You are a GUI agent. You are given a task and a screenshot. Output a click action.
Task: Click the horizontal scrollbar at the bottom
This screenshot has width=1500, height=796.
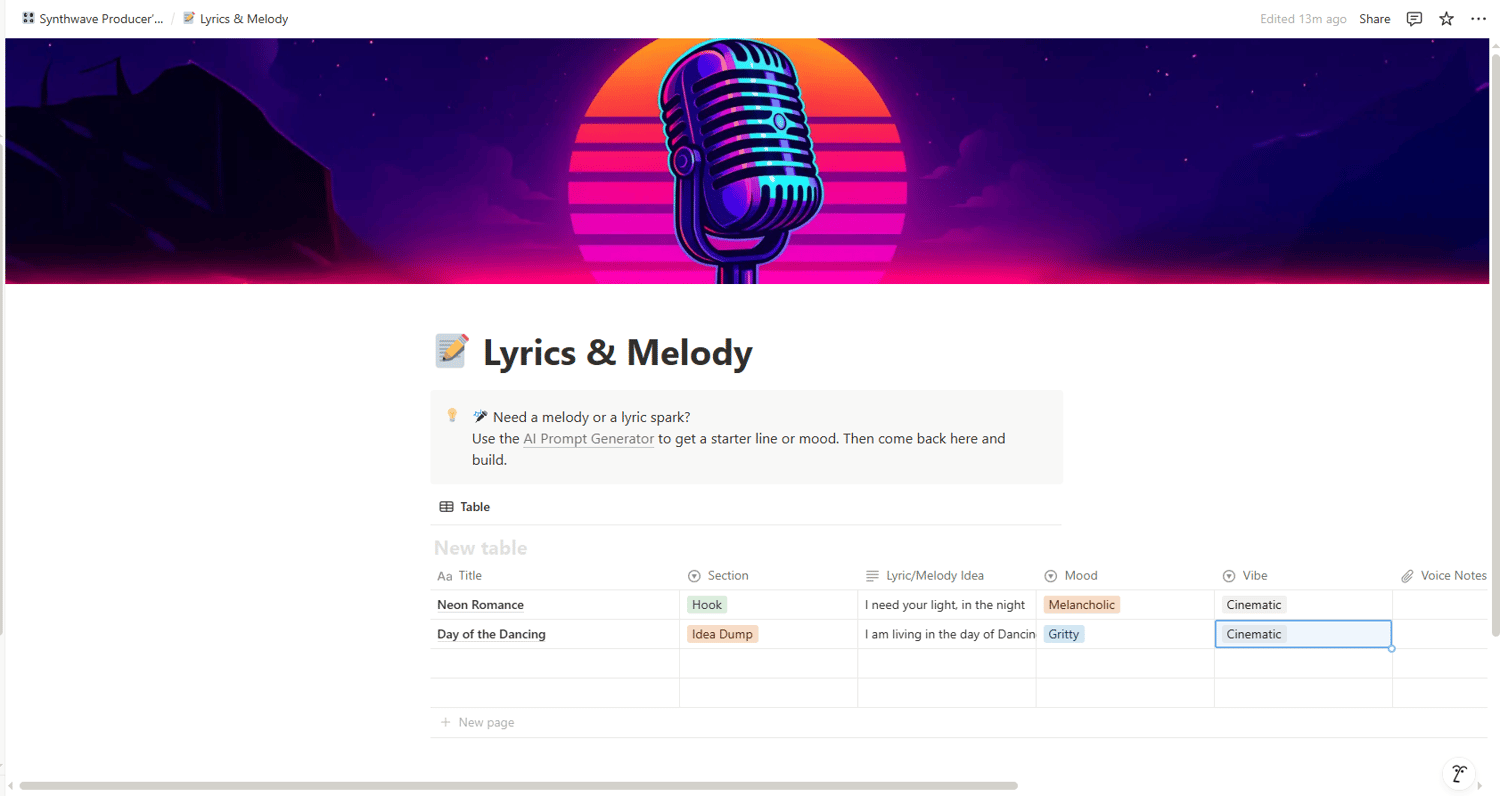(x=518, y=786)
